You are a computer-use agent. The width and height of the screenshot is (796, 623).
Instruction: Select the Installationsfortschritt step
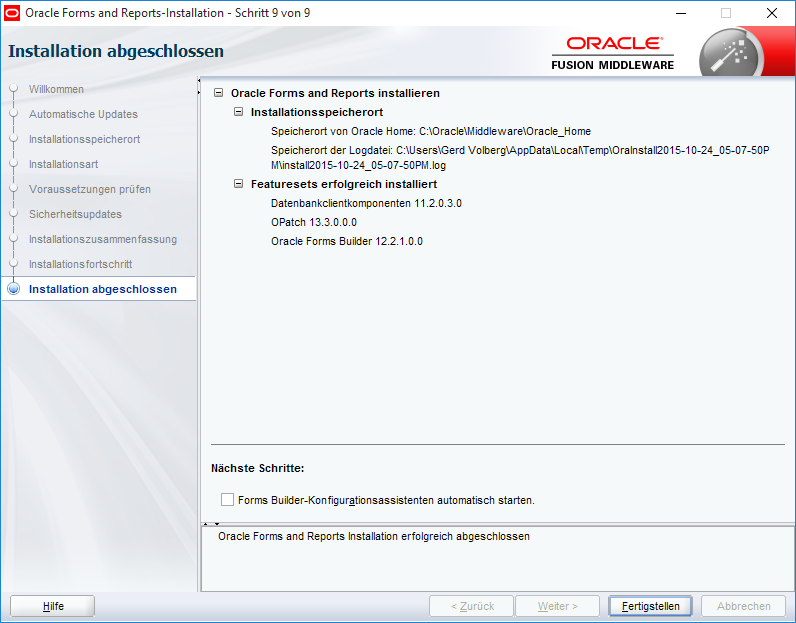click(80, 264)
